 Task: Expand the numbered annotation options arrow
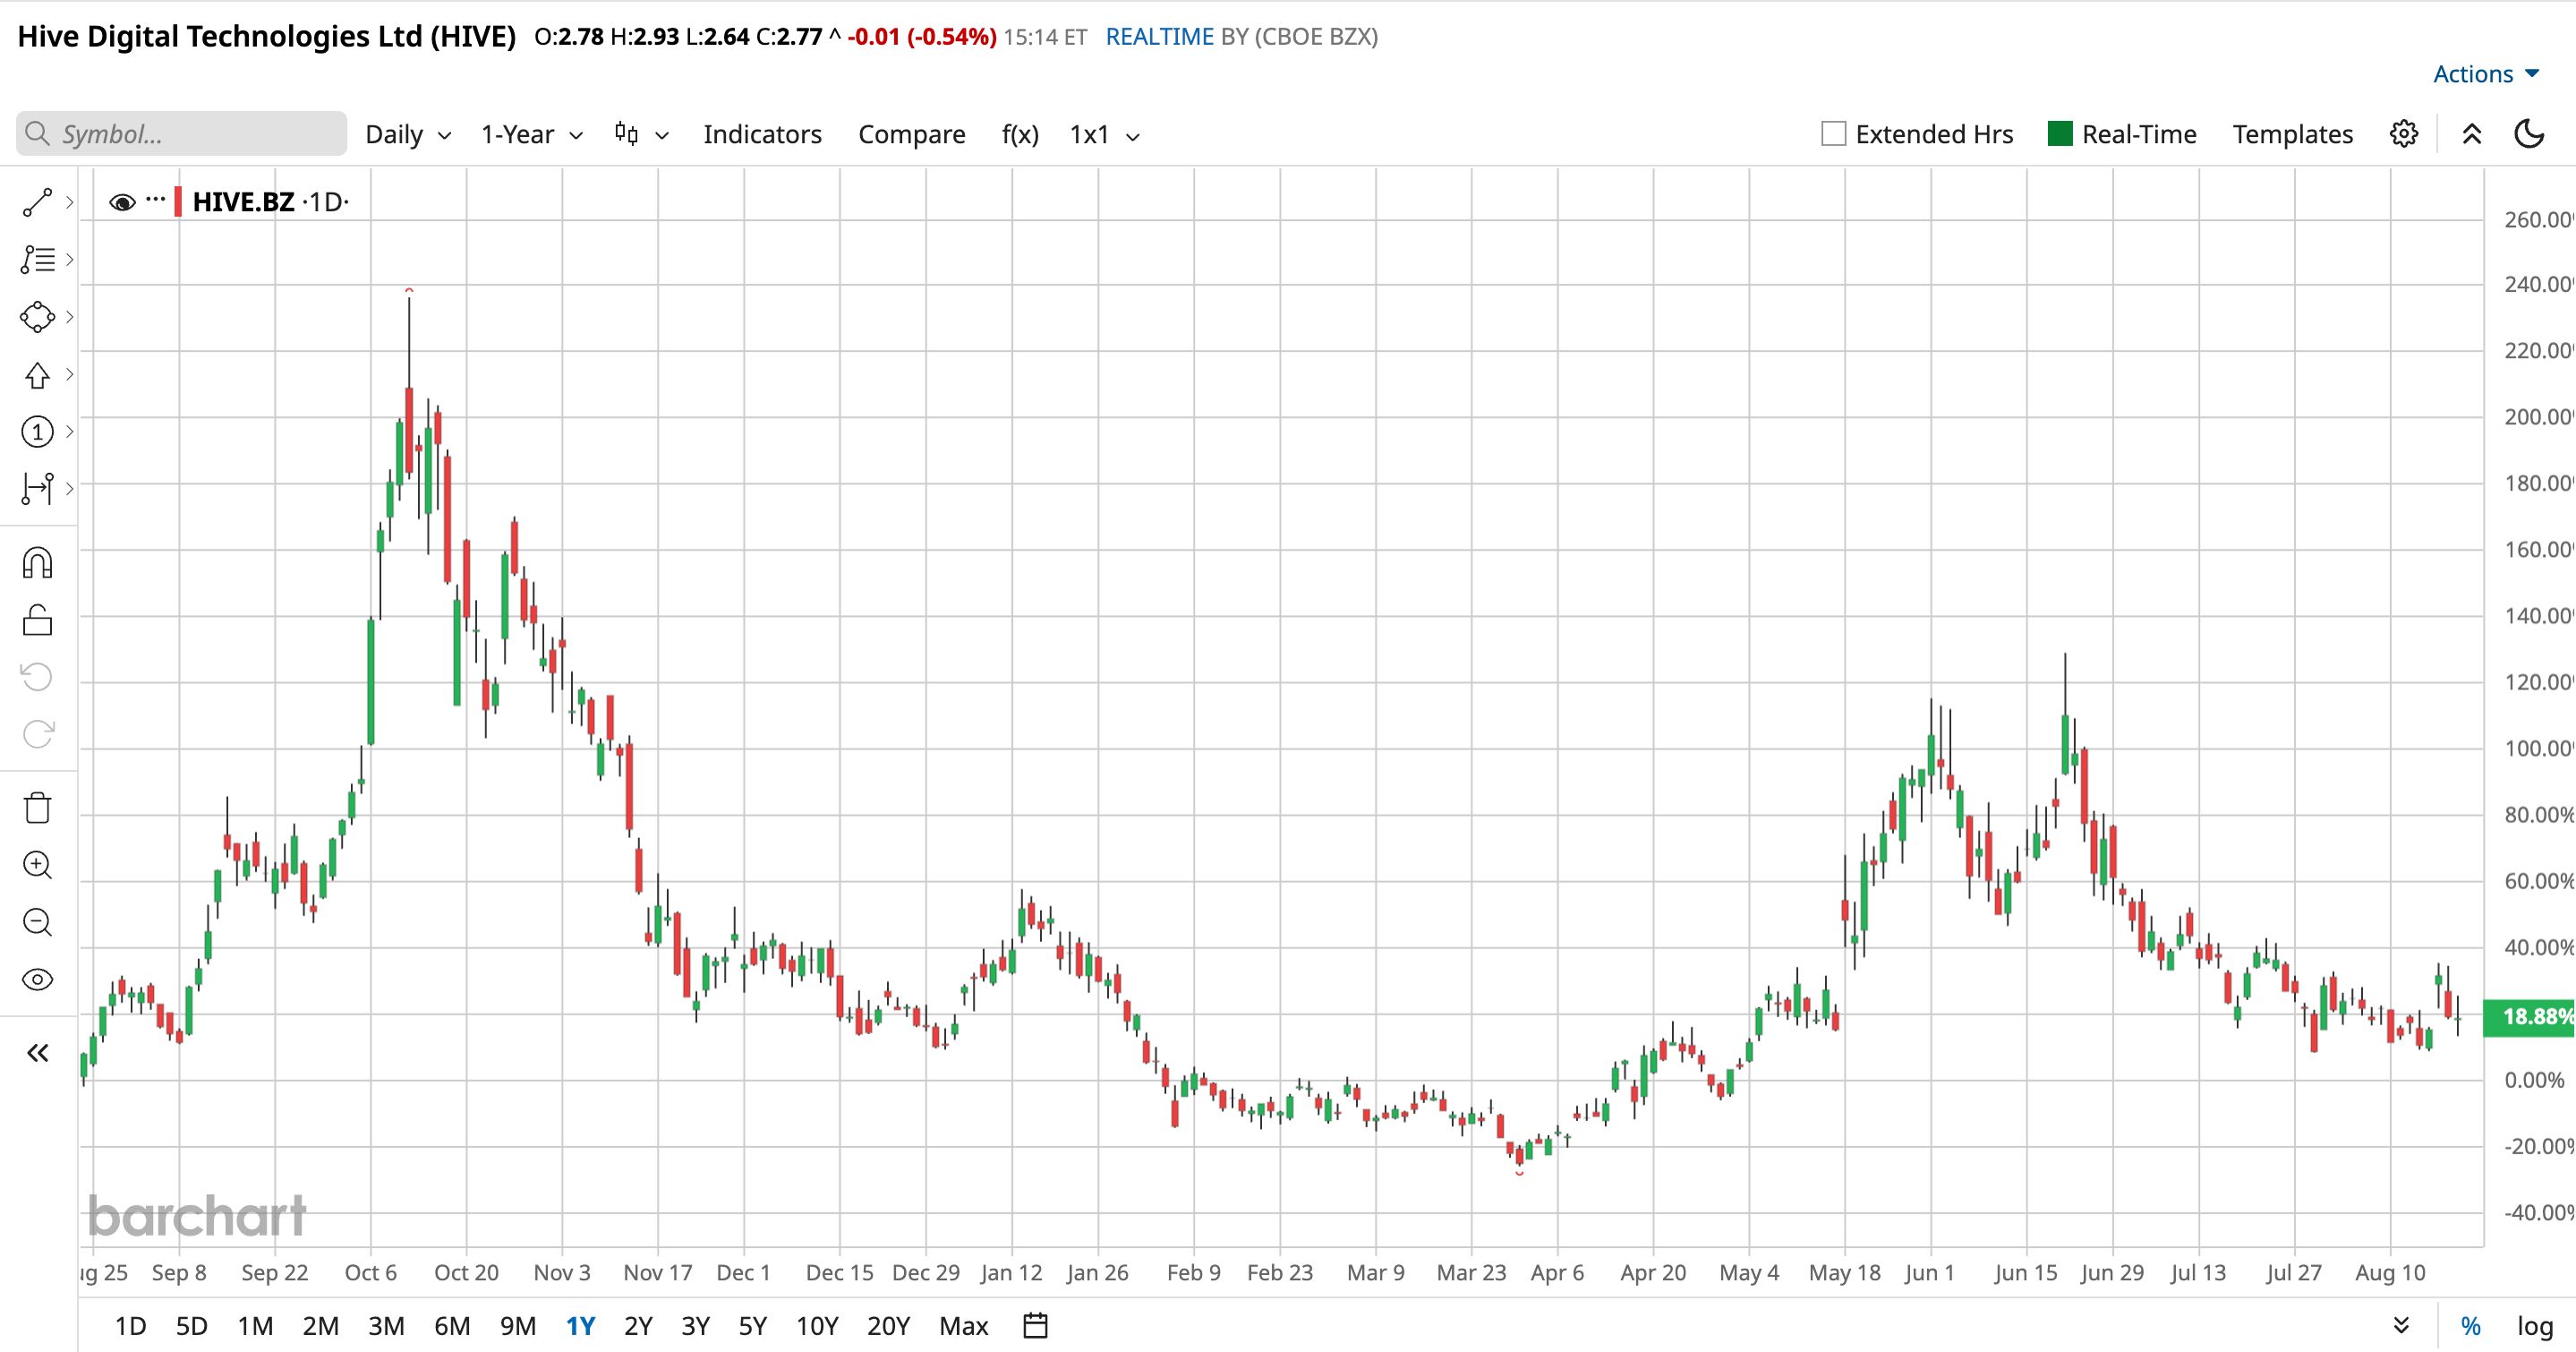click(x=69, y=432)
